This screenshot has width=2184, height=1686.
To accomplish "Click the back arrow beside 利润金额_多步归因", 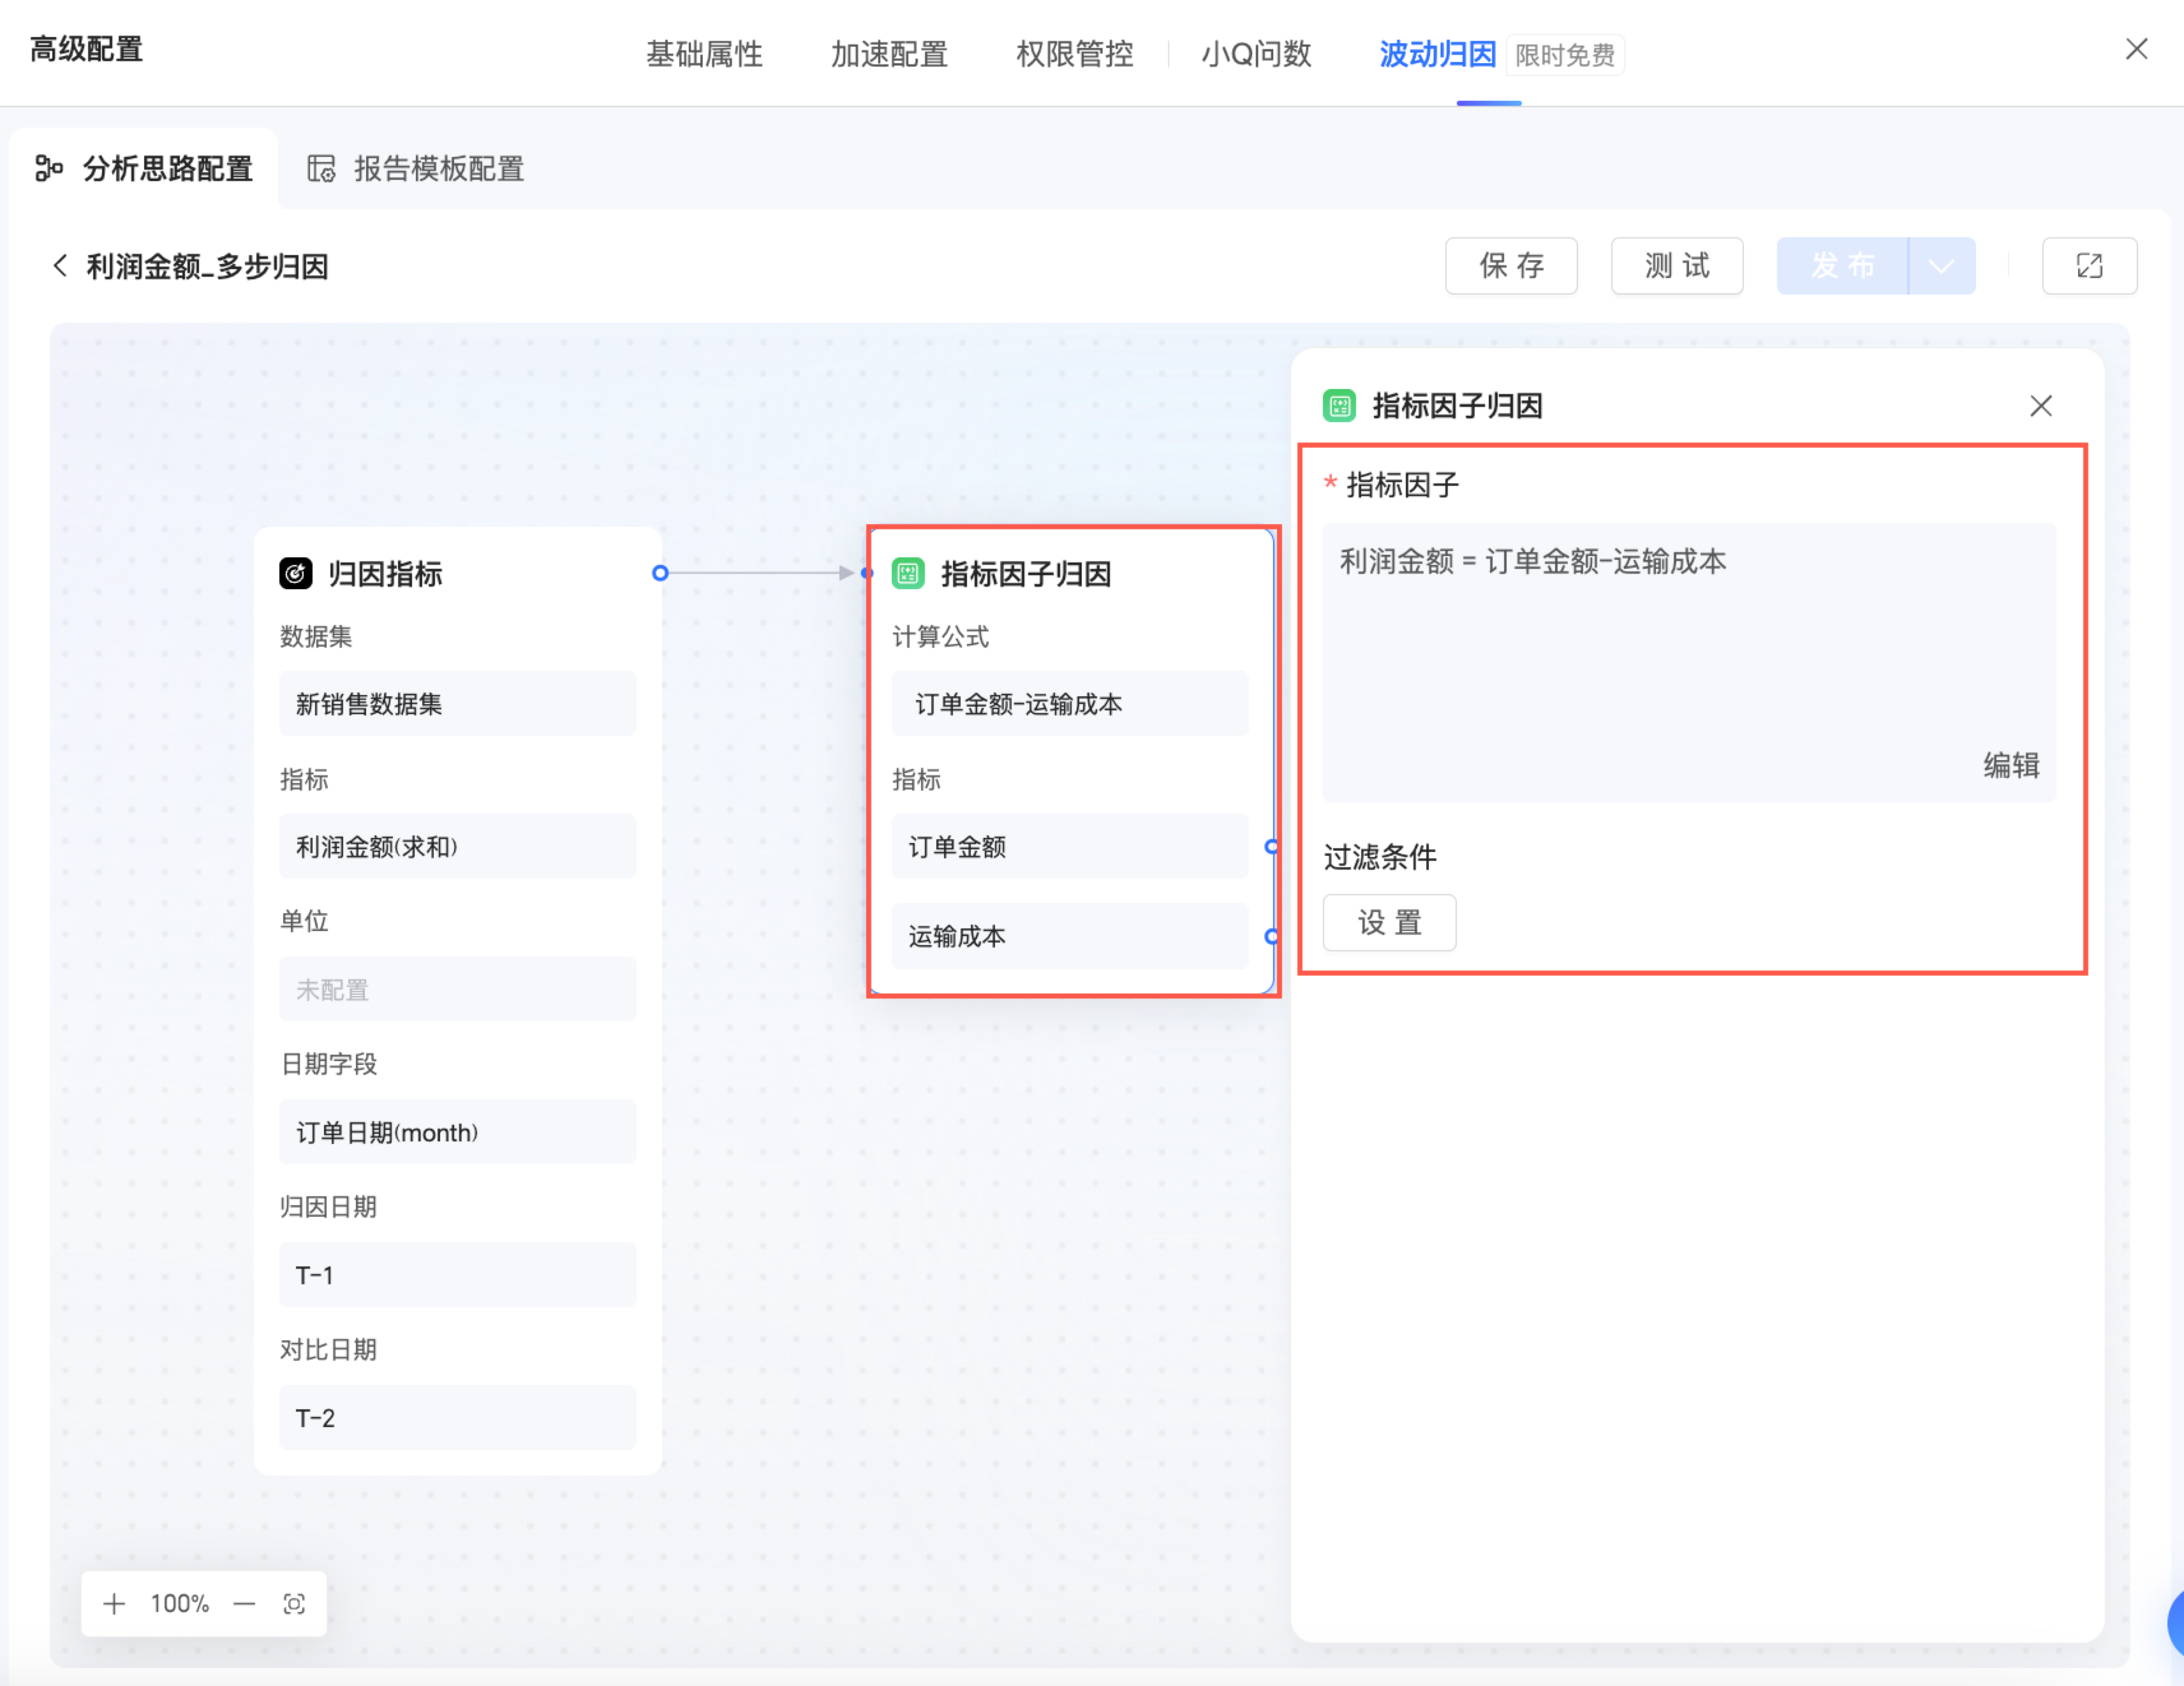I will pyautogui.click(x=60, y=266).
